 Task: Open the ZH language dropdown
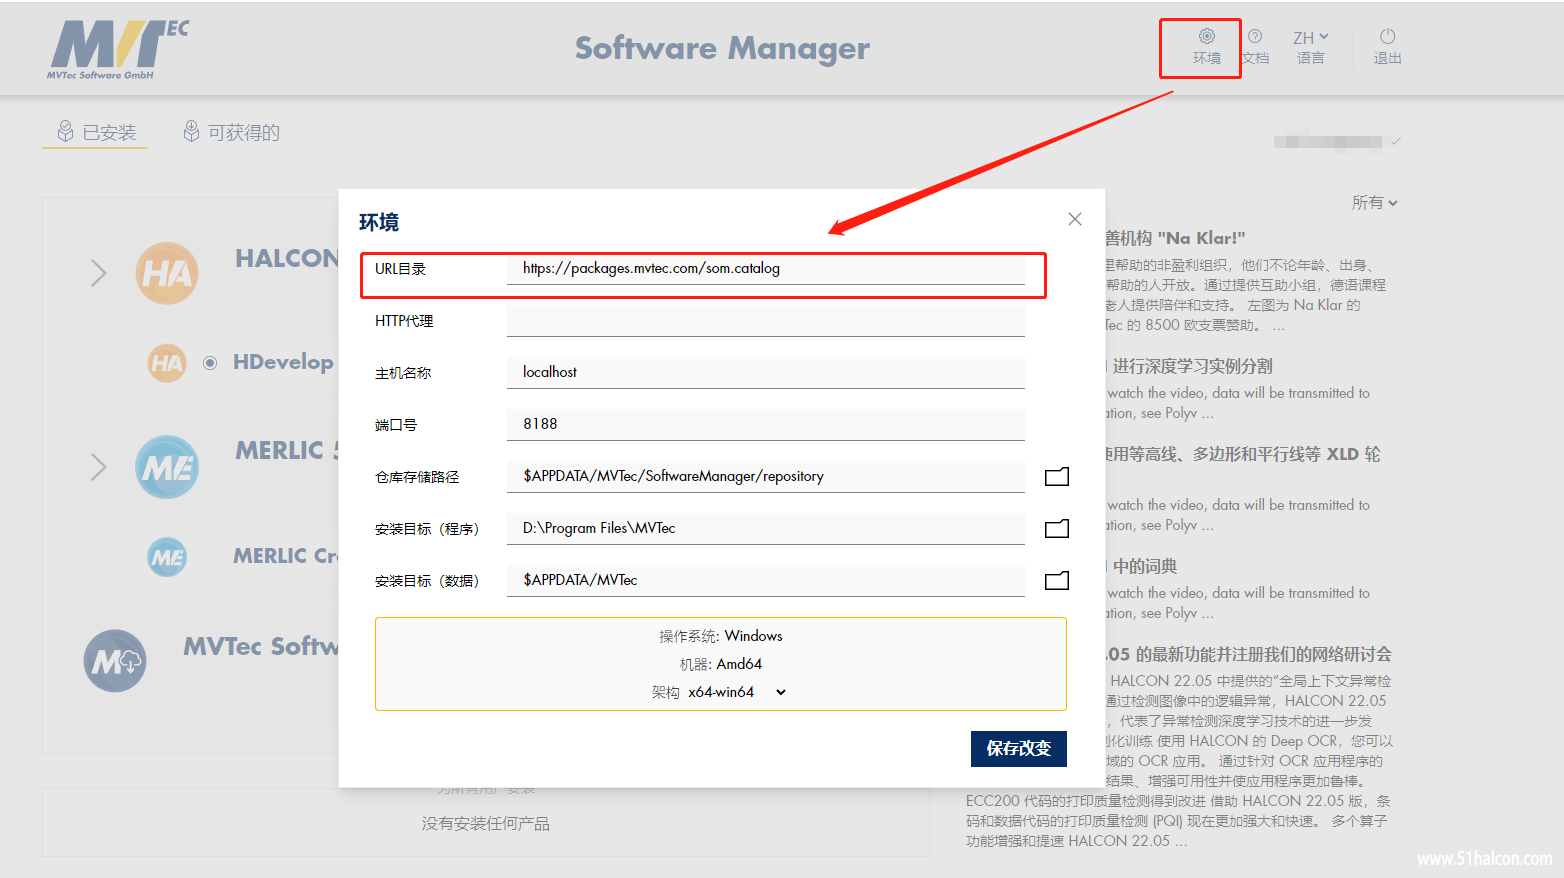click(x=1310, y=37)
